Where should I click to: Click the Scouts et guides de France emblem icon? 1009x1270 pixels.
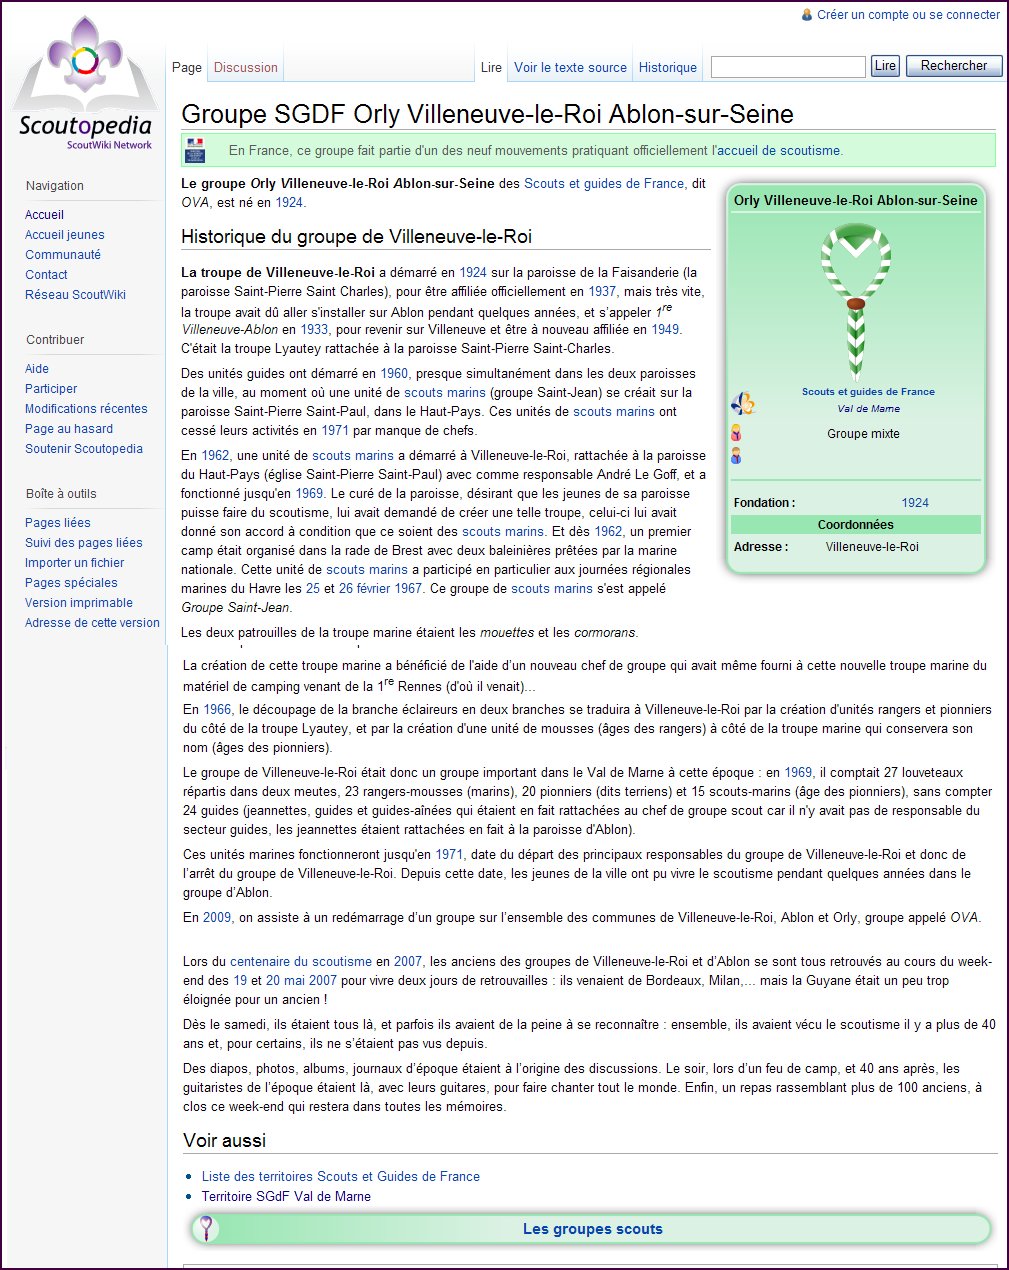742,403
